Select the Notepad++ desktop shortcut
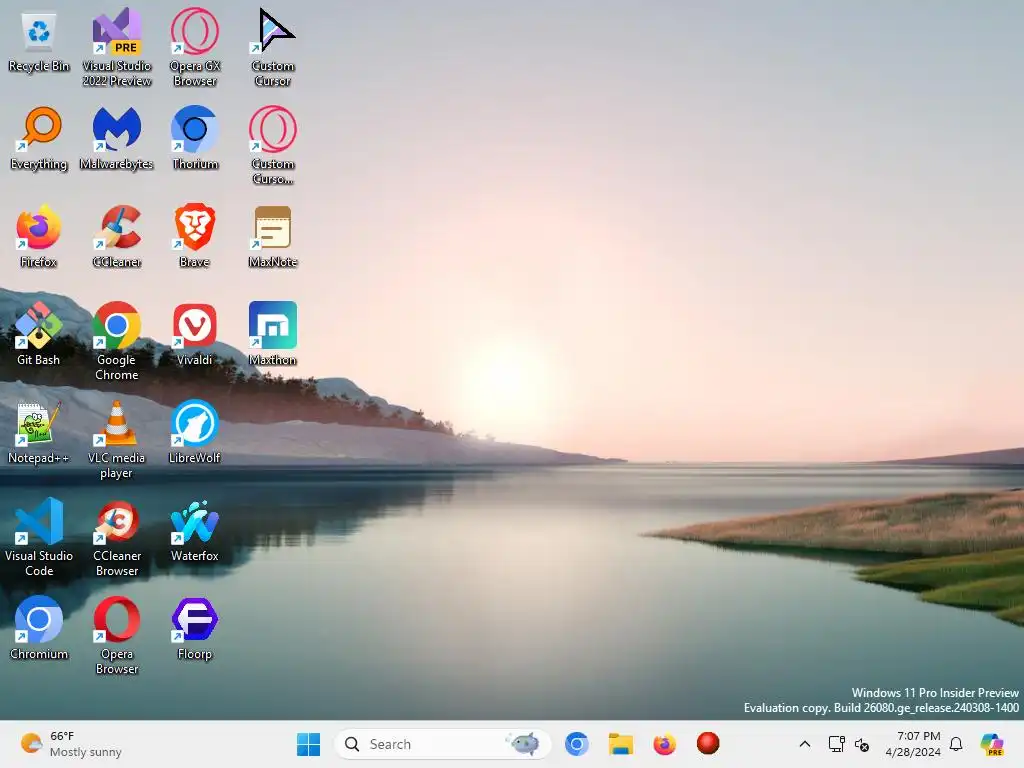 [39, 432]
